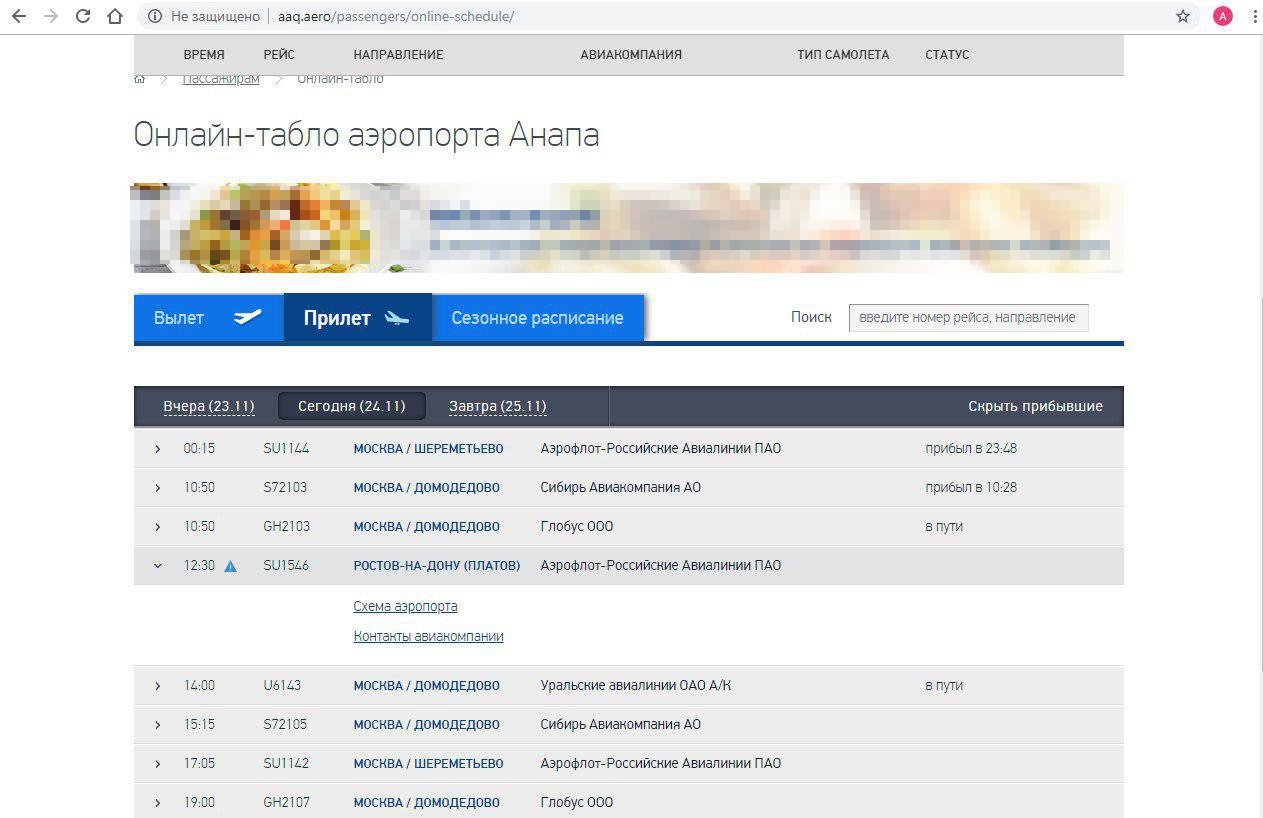The image size is (1263, 818).
Task: Expand the 00:15 SU1144 flight row
Action: [x=157, y=449]
